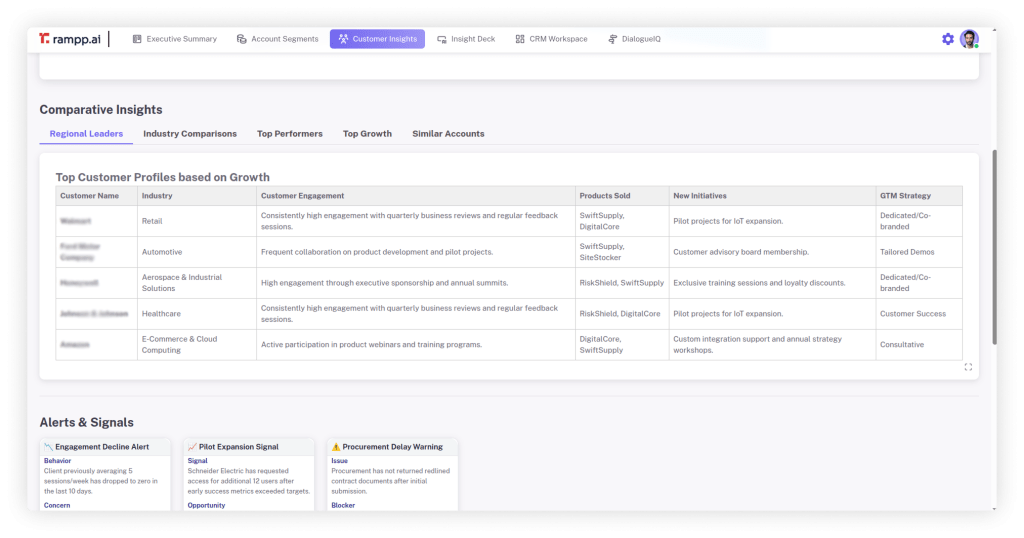Go to Account Segments
1024x538 pixels.
[277, 39]
